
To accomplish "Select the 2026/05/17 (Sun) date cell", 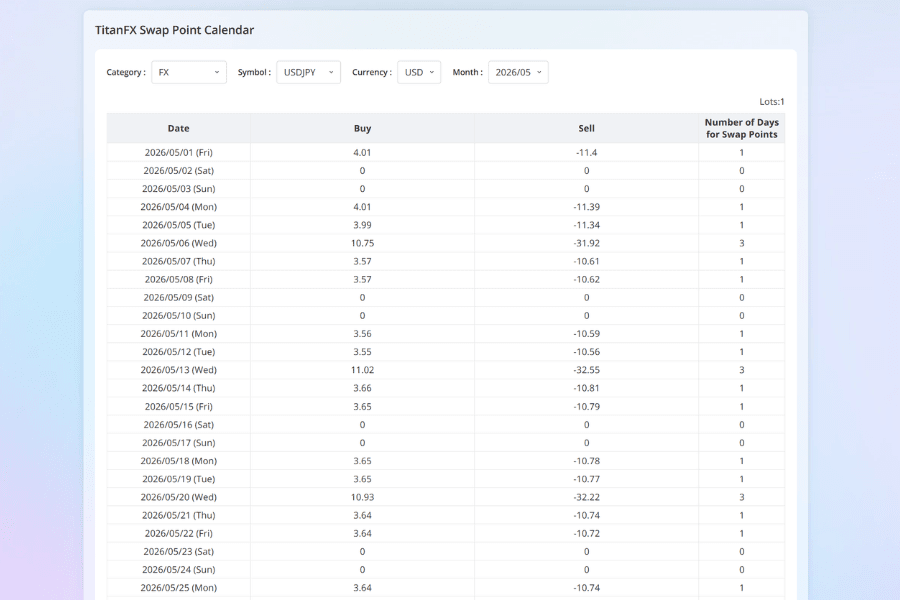I will point(179,443).
